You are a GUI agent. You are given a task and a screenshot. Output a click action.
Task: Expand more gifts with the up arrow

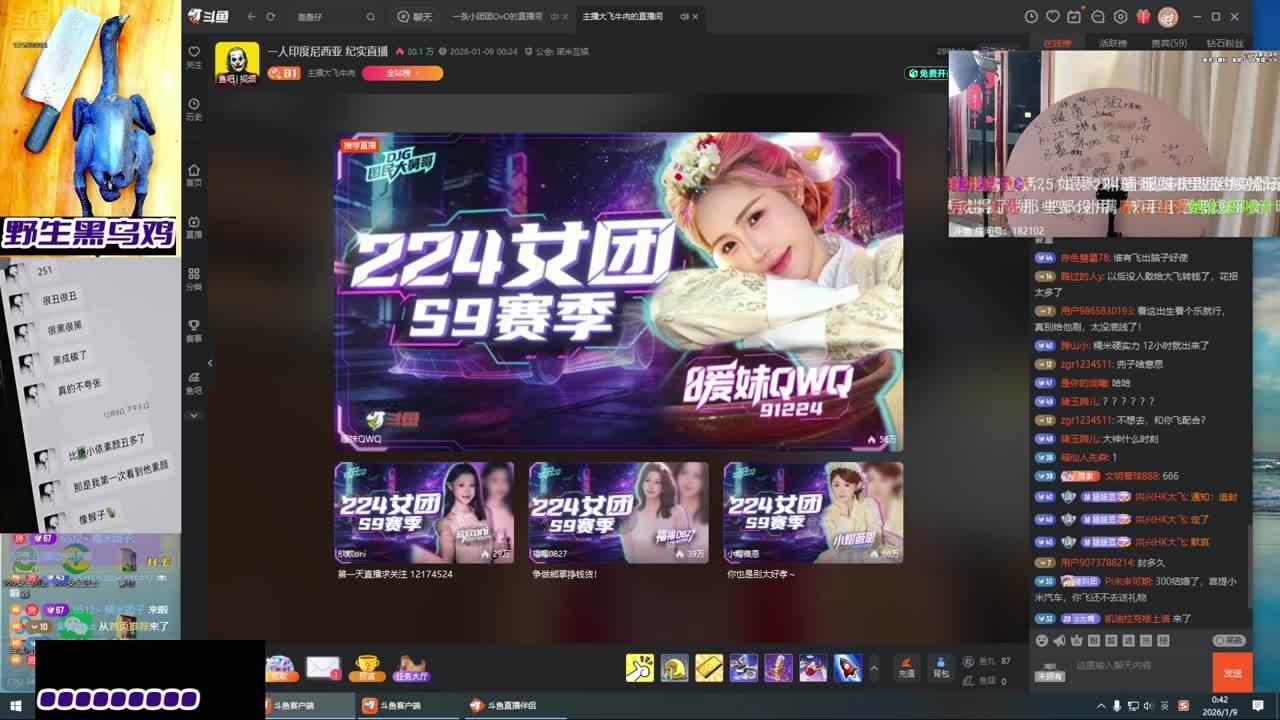coord(874,668)
